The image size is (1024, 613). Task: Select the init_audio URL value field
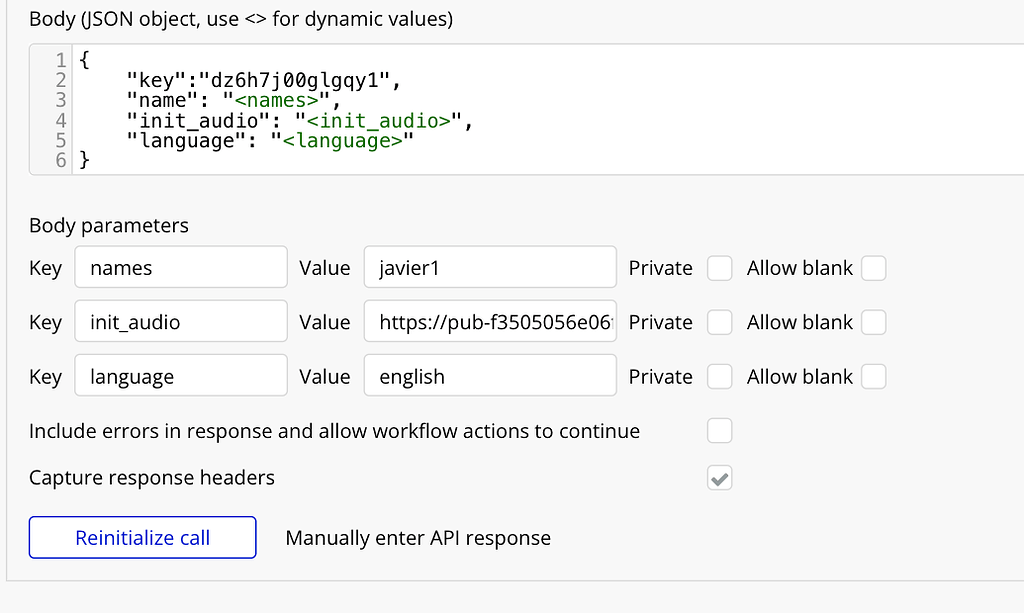pyautogui.click(x=490, y=321)
